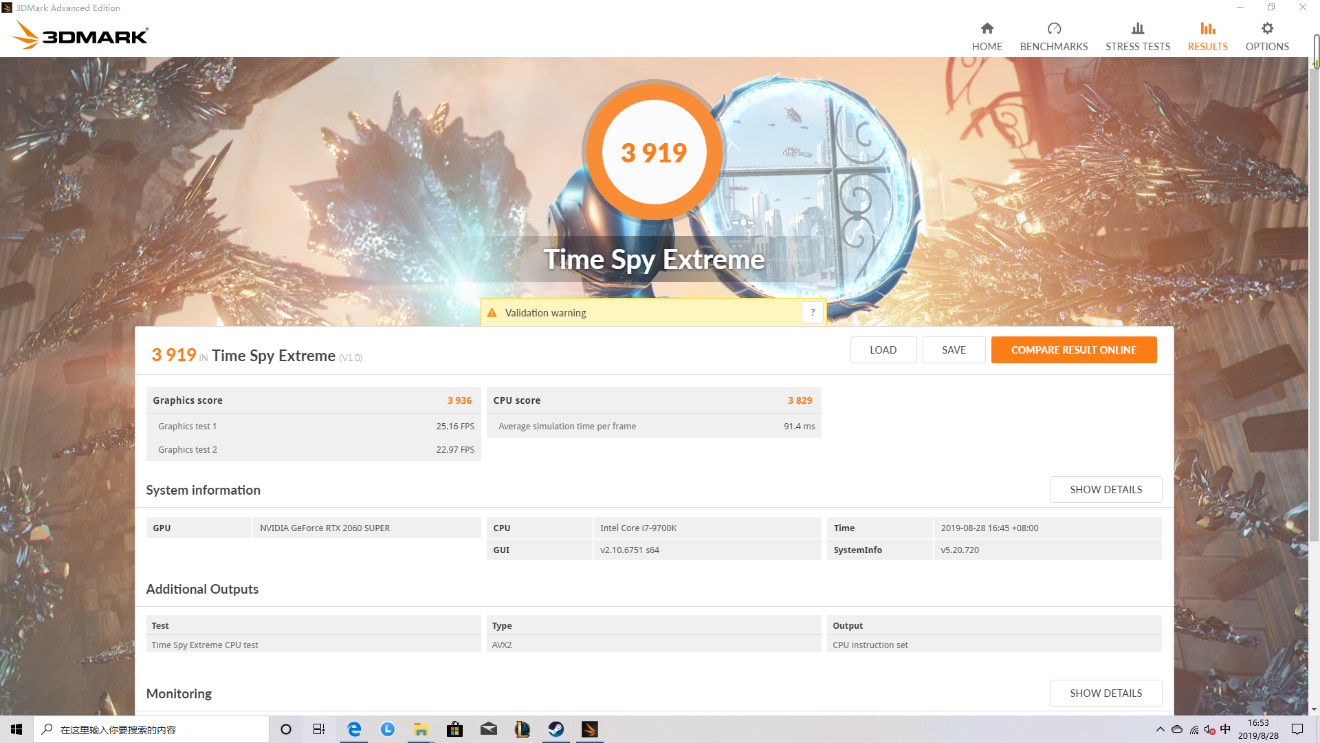Open Steam from the taskbar
Viewport: 1320px width, 743px height.
556,729
